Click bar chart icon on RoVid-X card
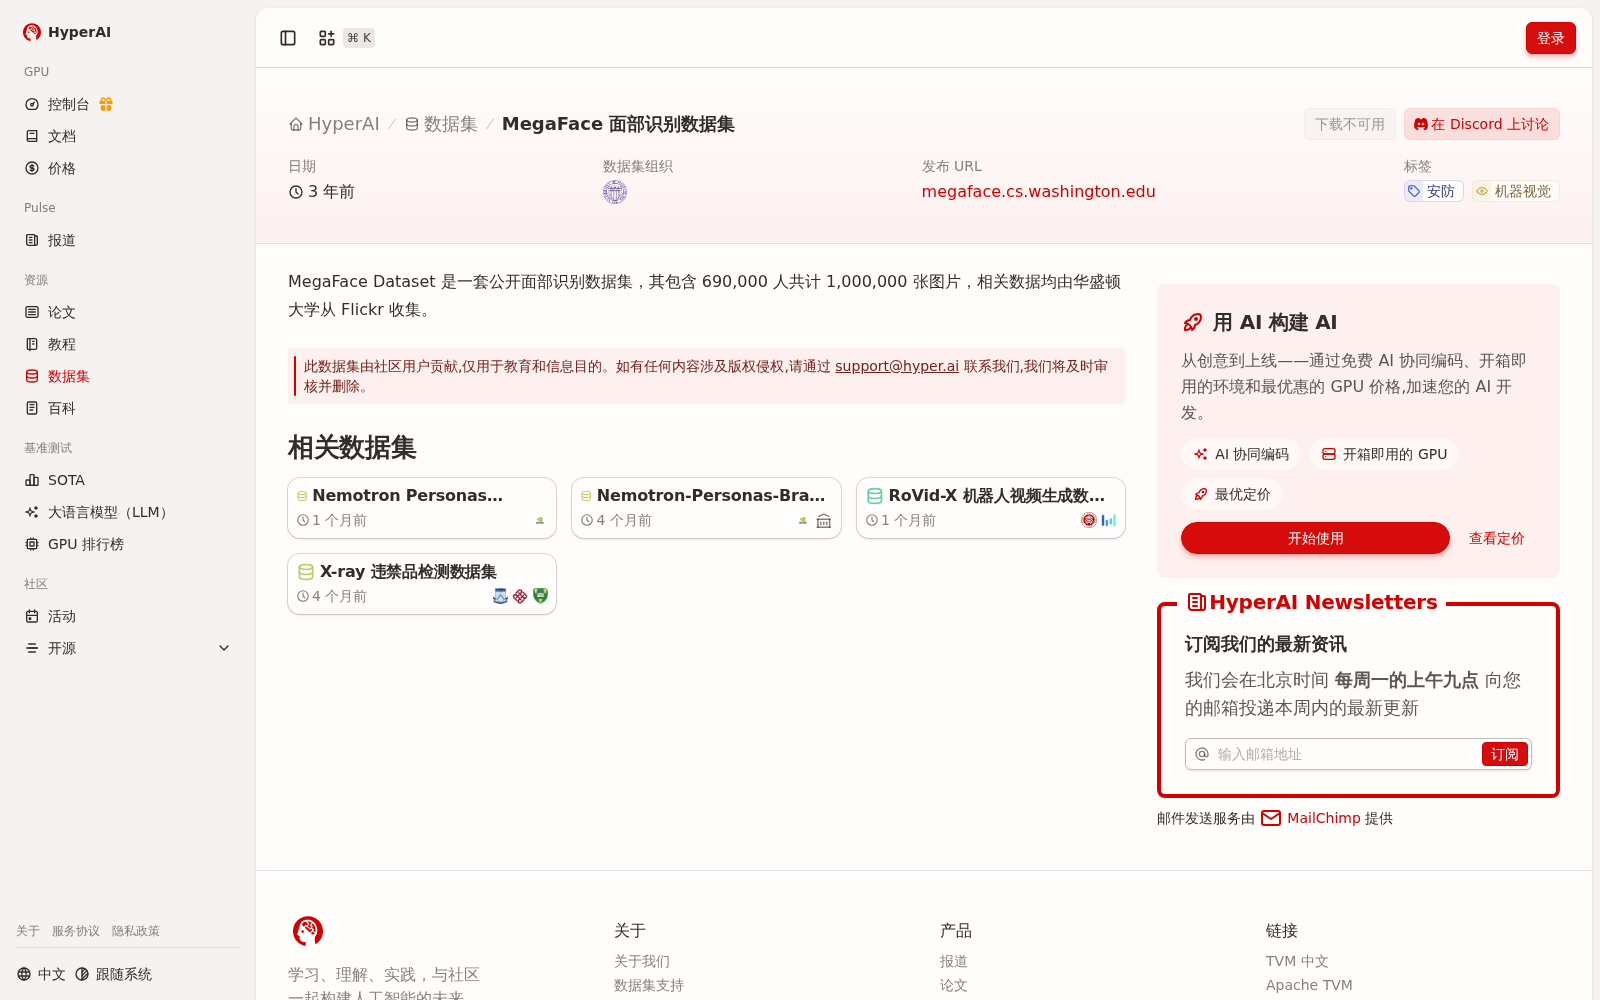The height and width of the screenshot is (1000, 1600). click(1108, 520)
